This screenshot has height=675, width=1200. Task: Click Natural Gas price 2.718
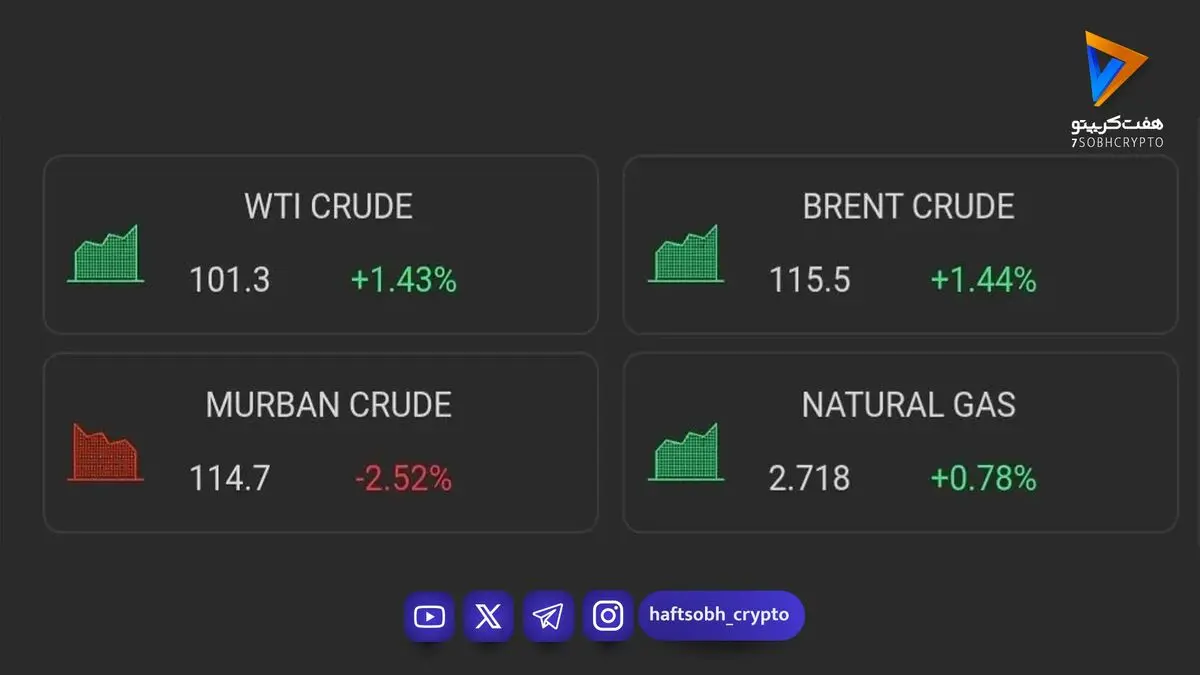click(809, 479)
